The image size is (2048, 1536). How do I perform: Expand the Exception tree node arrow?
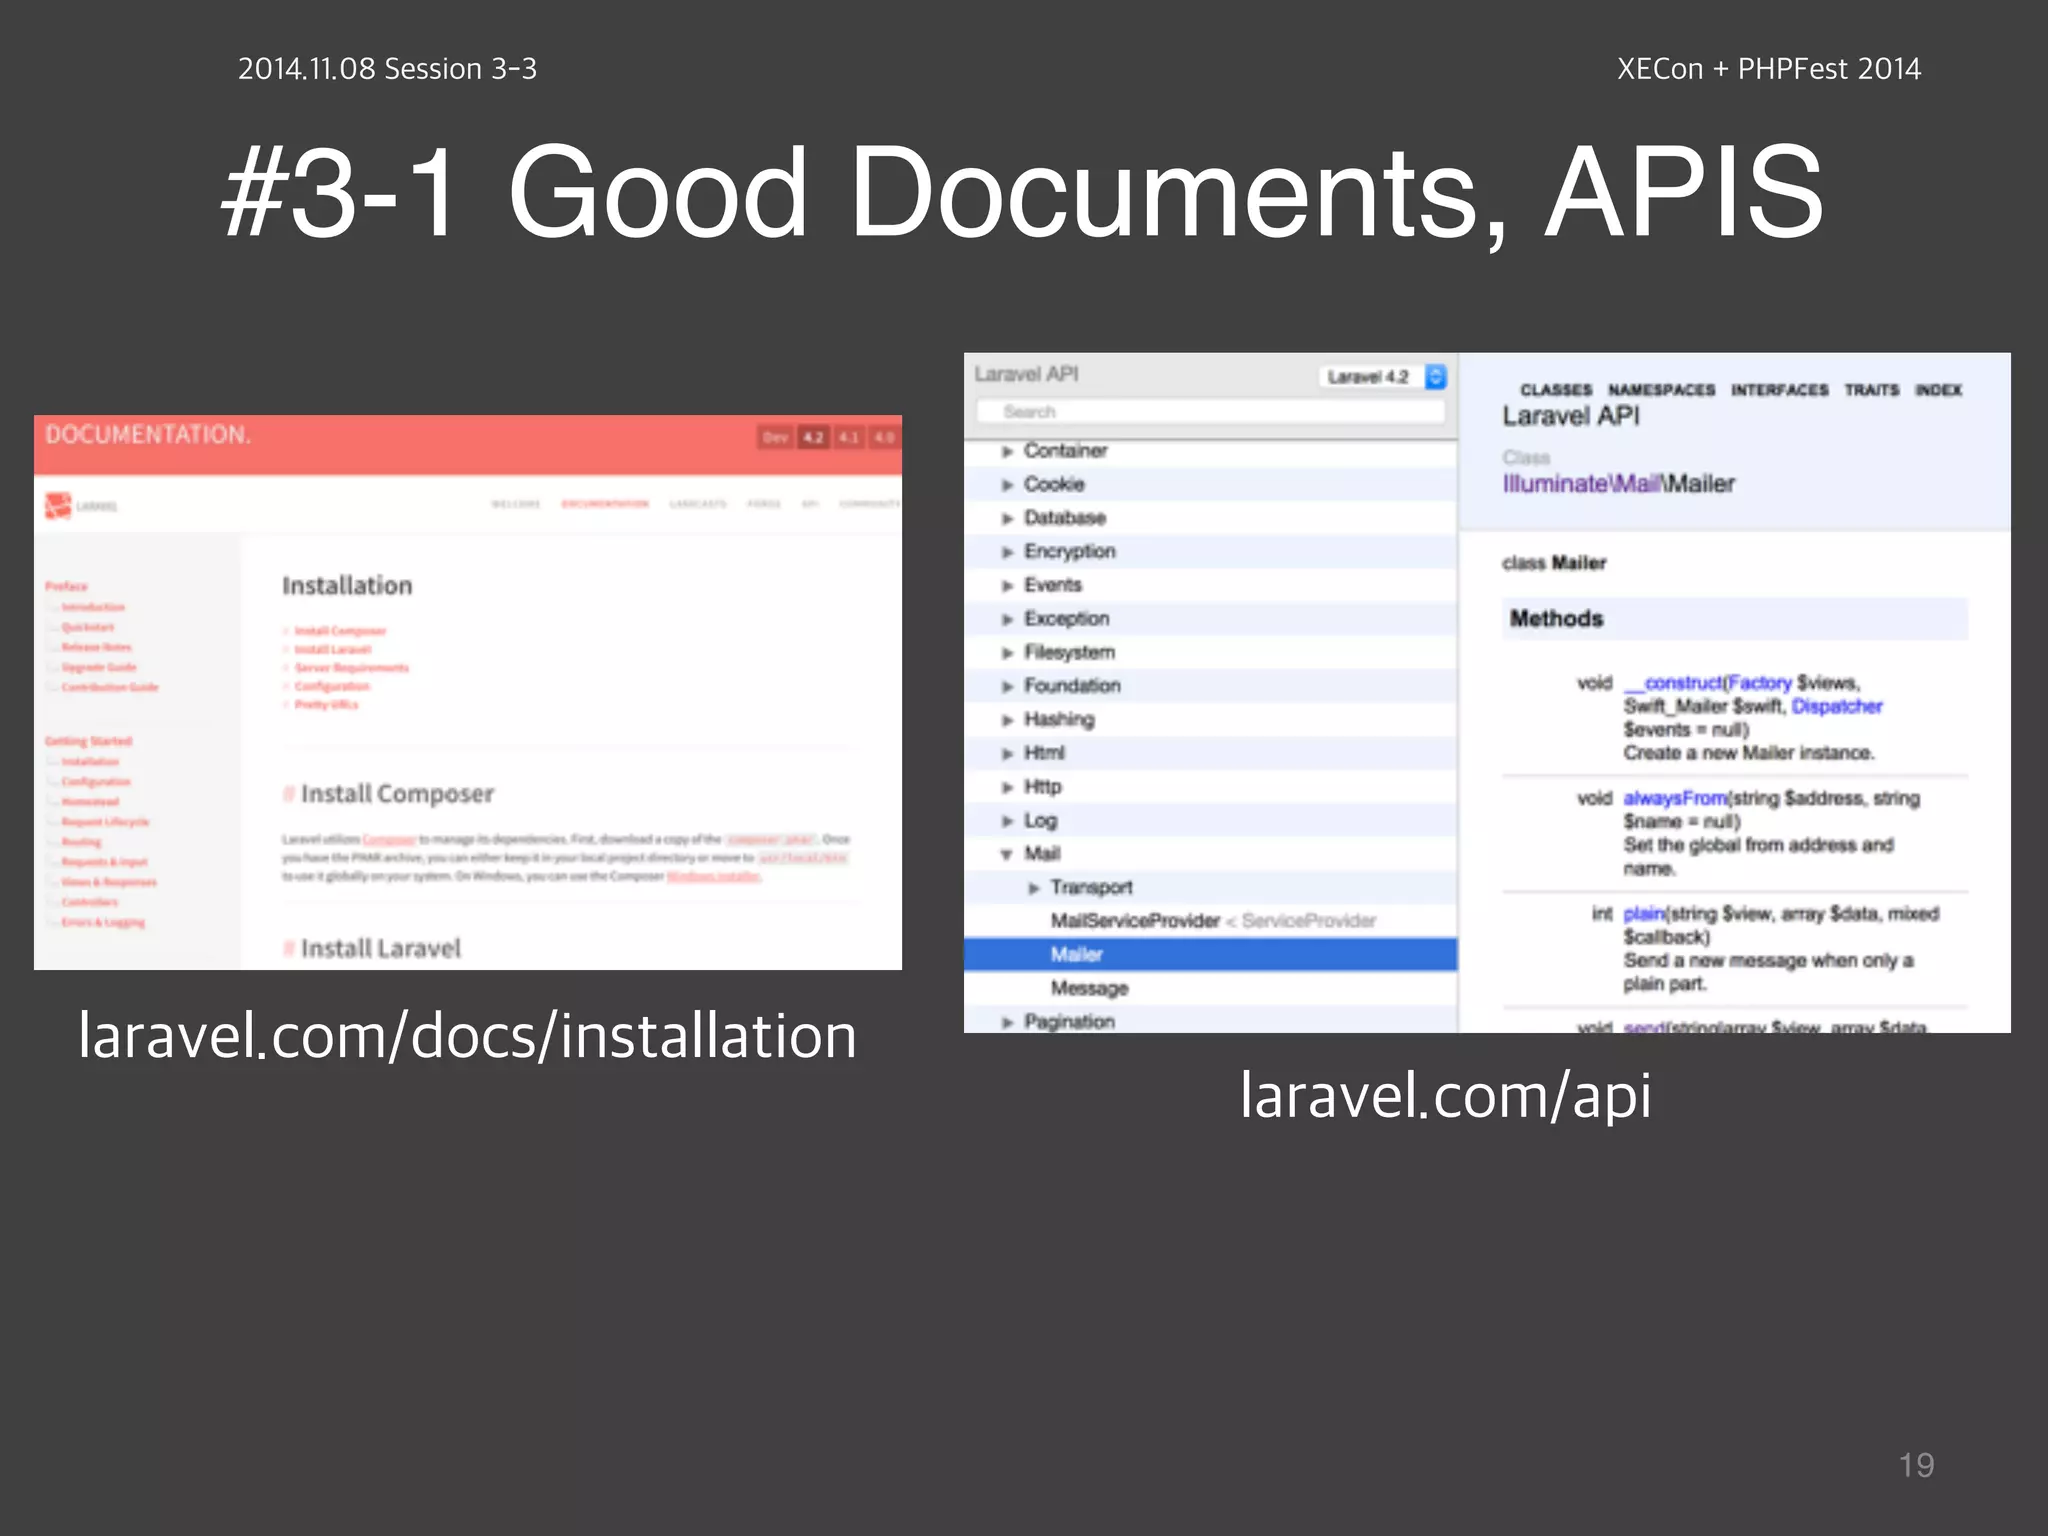pyautogui.click(x=1007, y=620)
